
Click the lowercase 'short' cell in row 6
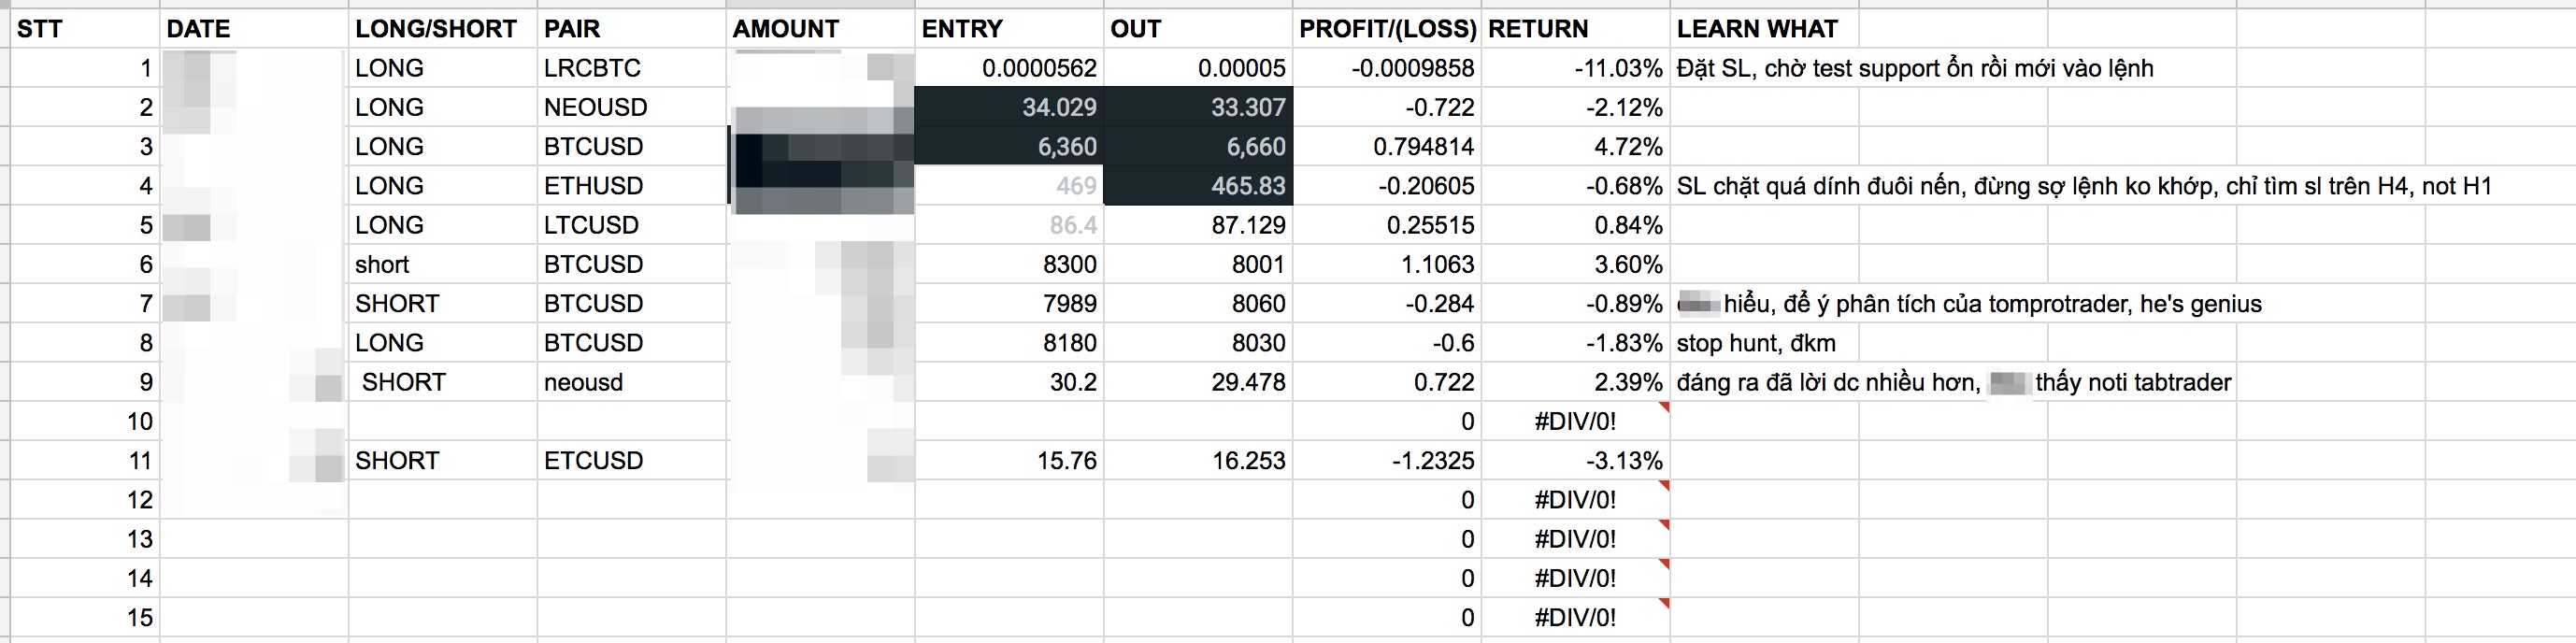tap(383, 265)
